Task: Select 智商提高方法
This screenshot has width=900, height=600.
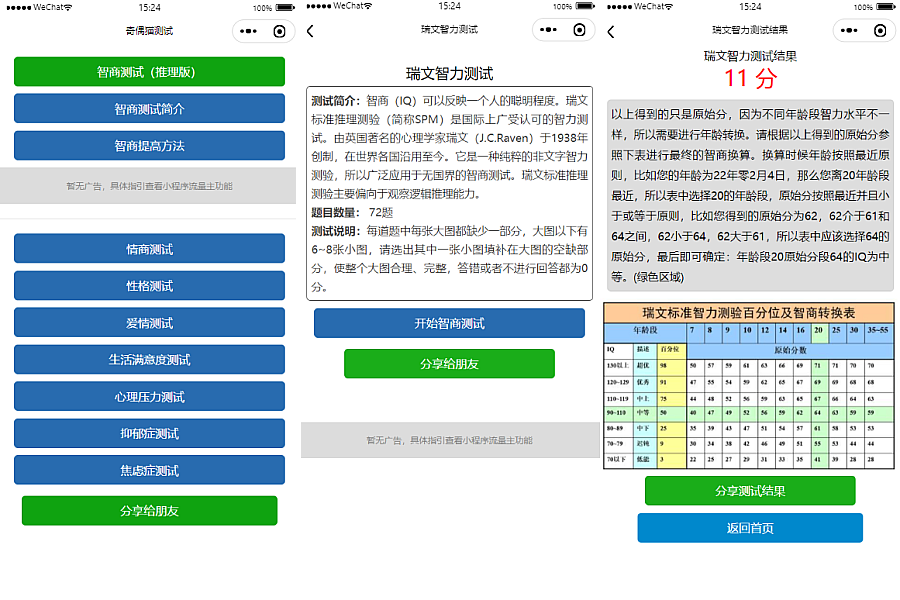Action: [149, 146]
